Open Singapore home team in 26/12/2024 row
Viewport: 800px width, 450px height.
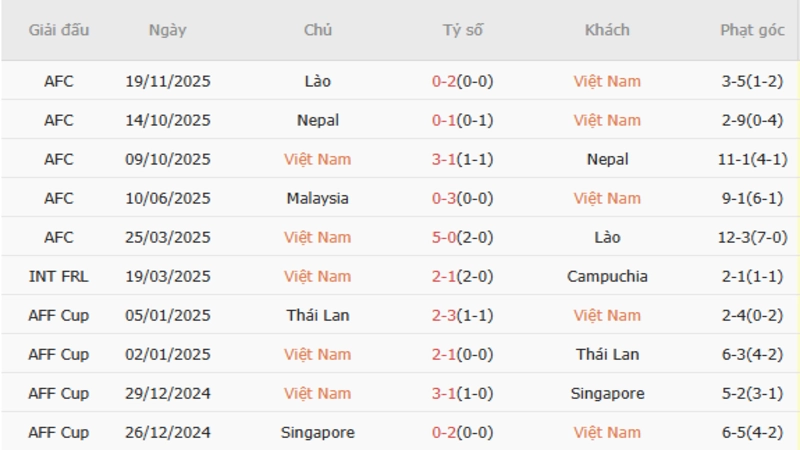tap(318, 432)
